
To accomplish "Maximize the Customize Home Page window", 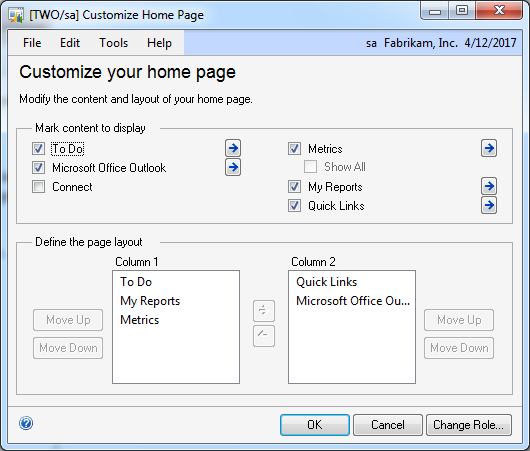I will [462, 11].
